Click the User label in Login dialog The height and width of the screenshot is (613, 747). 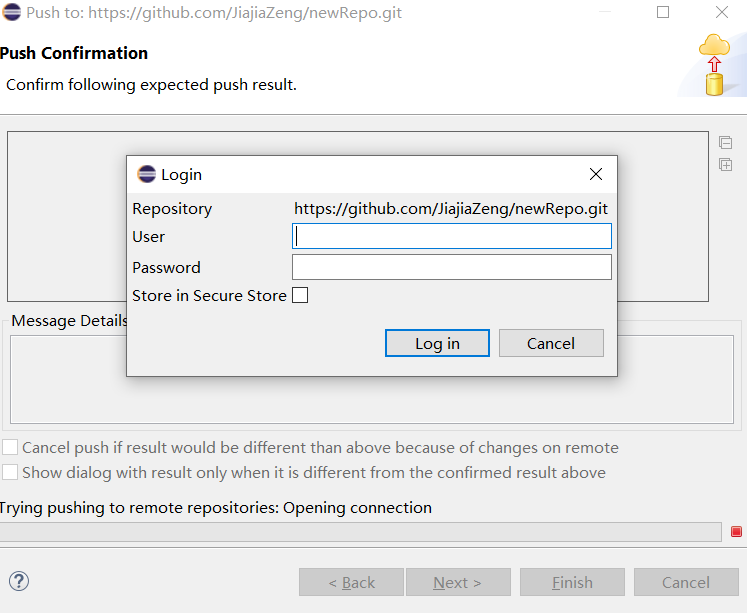pyautogui.click(x=149, y=237)
